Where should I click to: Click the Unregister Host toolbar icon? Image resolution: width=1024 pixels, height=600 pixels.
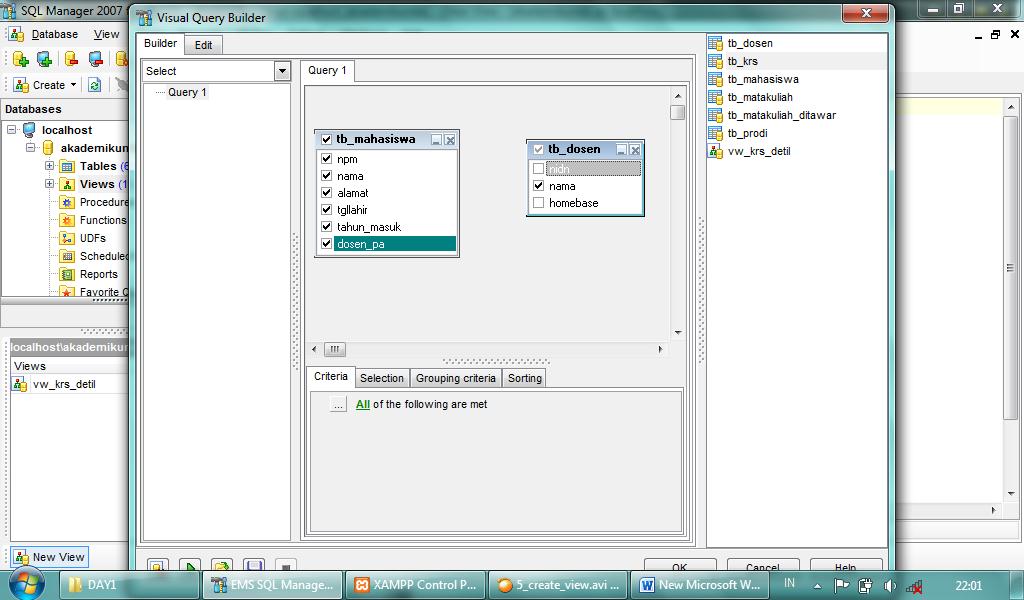click(95, 59)
